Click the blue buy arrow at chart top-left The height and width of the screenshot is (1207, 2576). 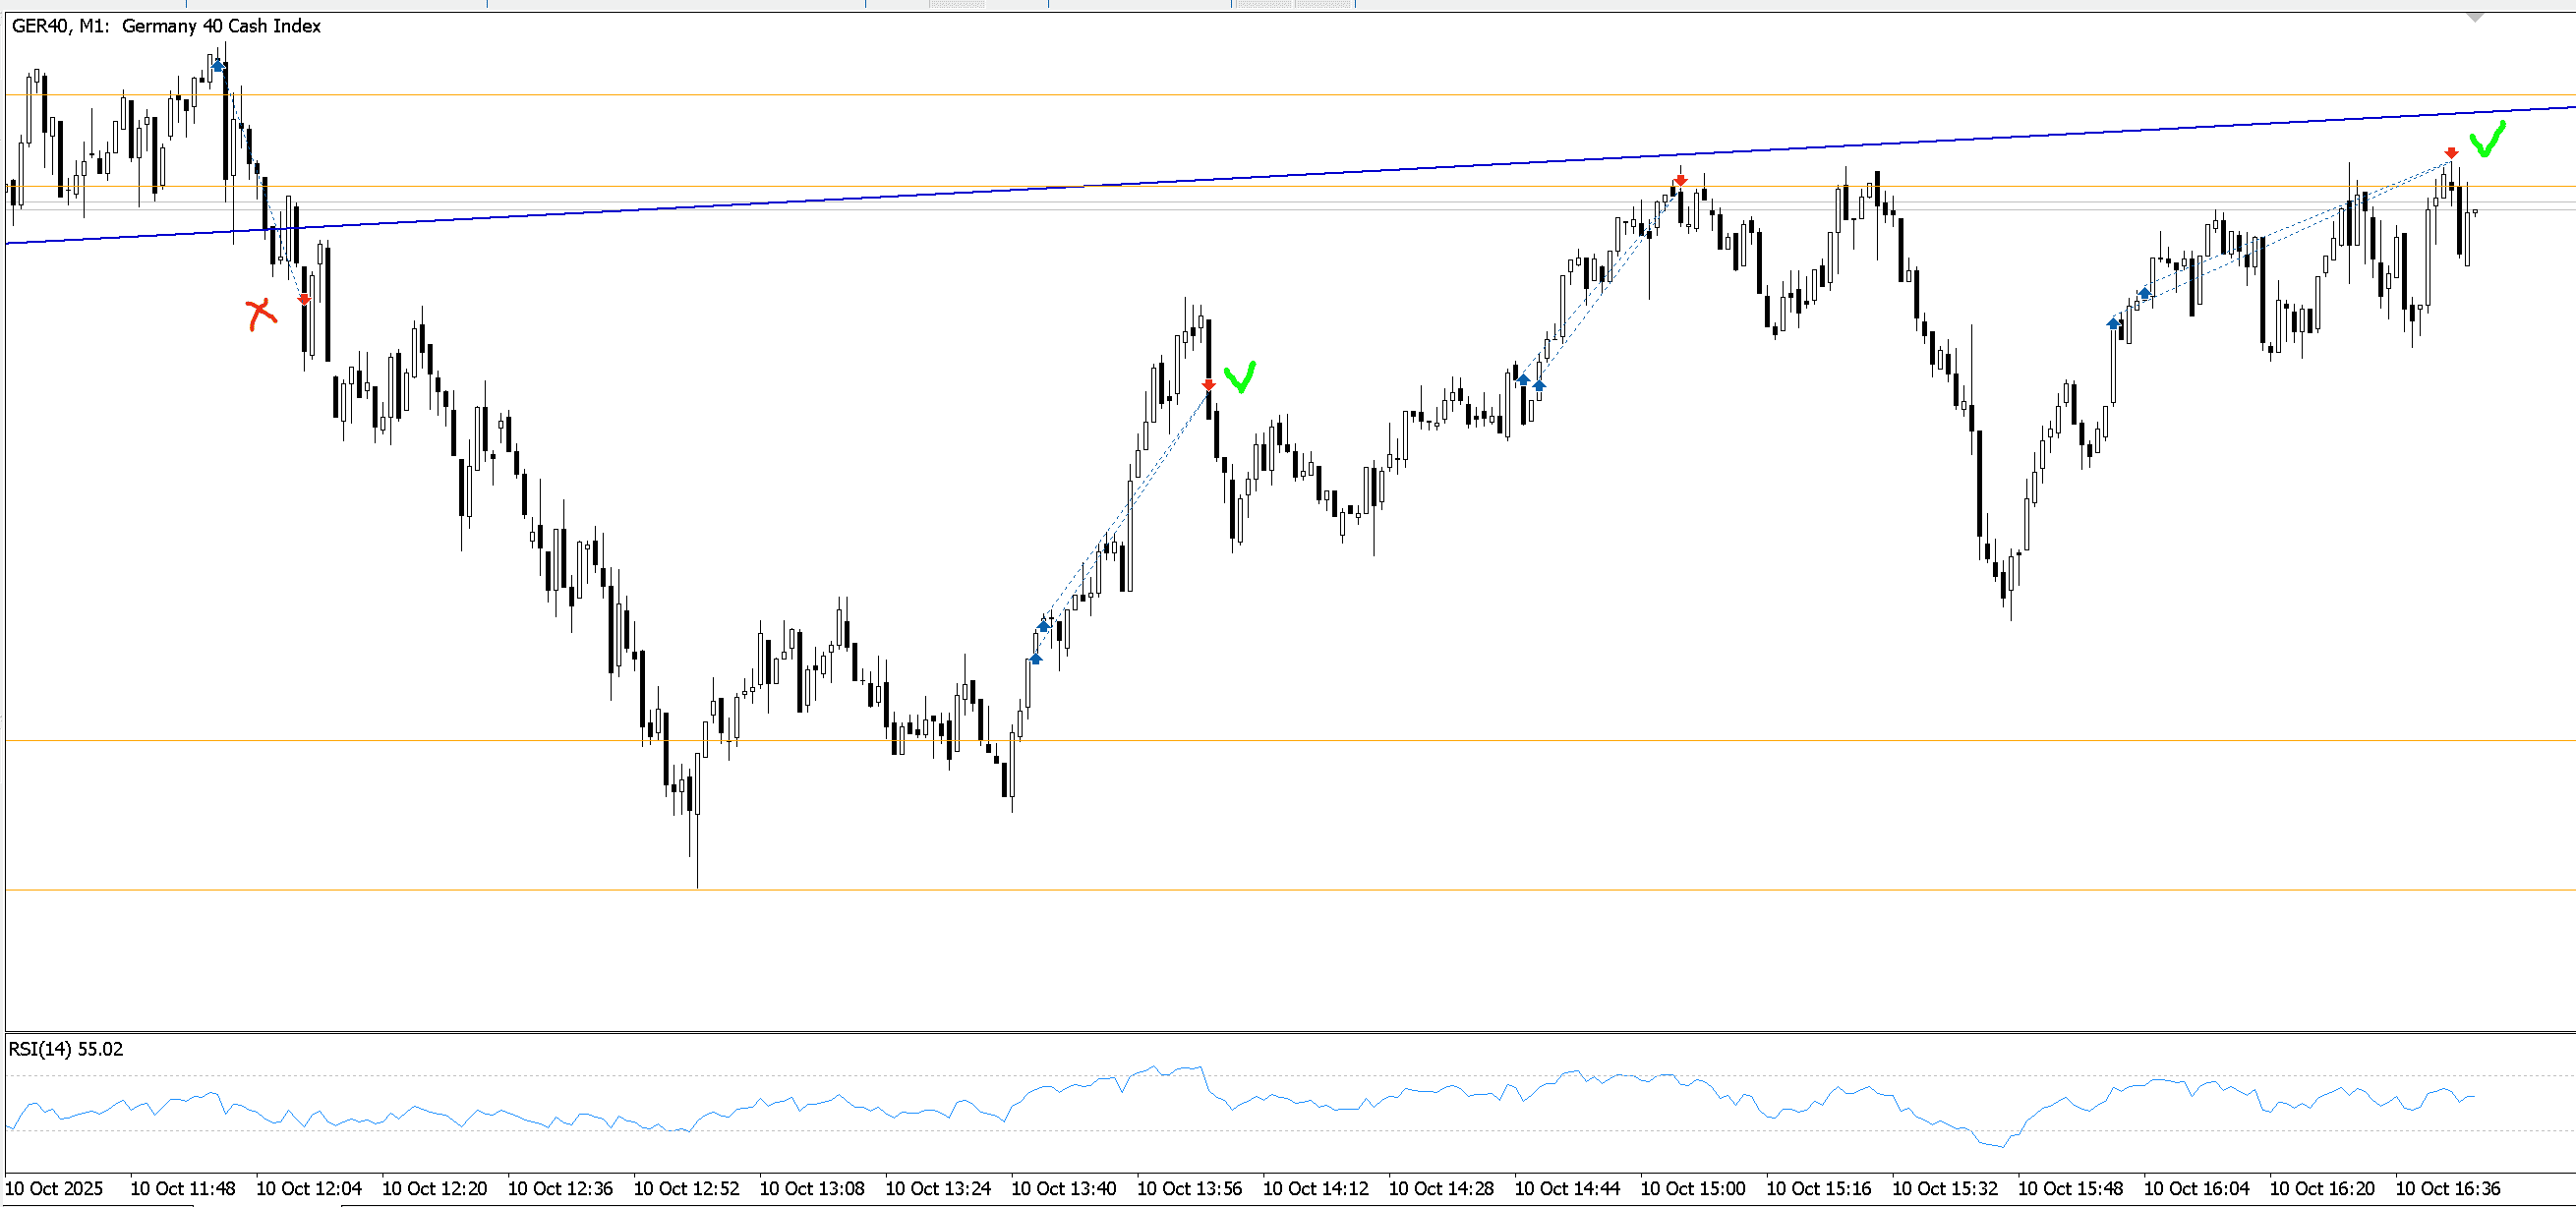(x=218, y=66)
